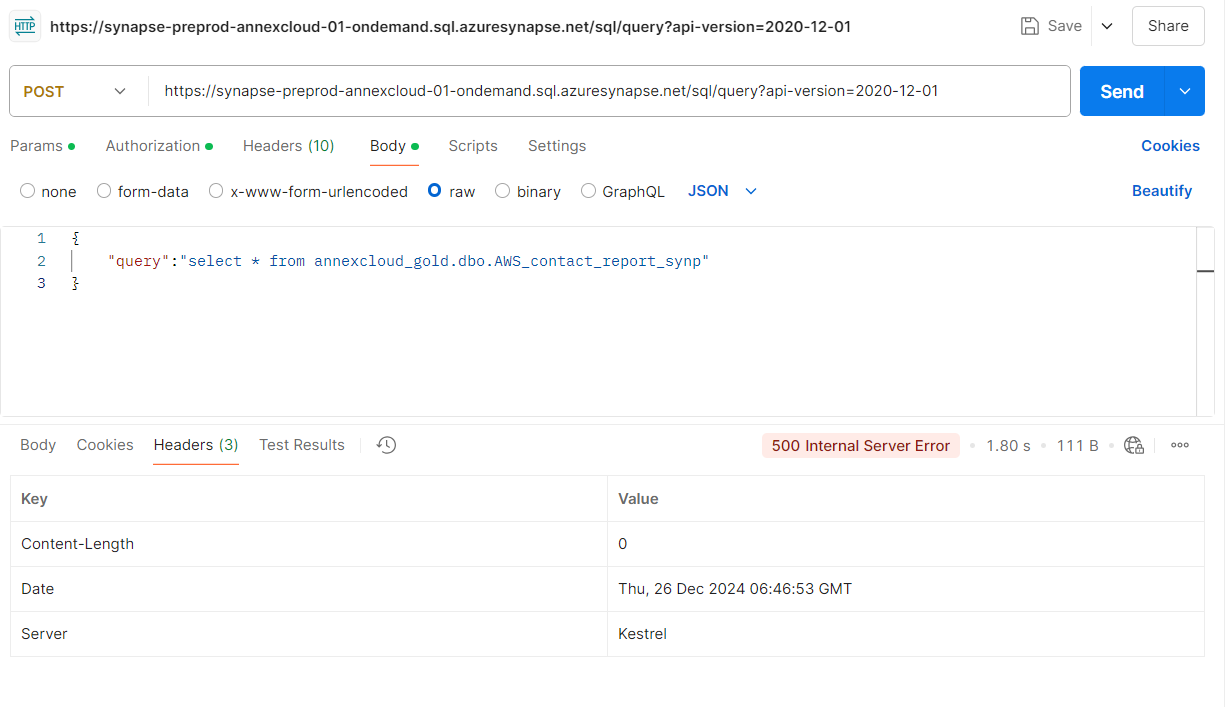
Task: Open the POST method dropdown
Action: [75, 91]
